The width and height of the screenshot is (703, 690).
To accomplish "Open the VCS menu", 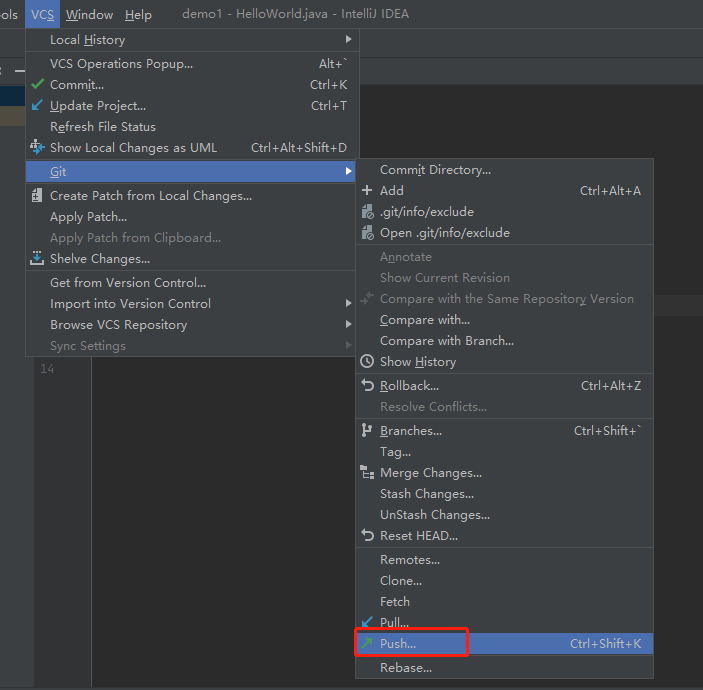I will [x=42, y=14].
